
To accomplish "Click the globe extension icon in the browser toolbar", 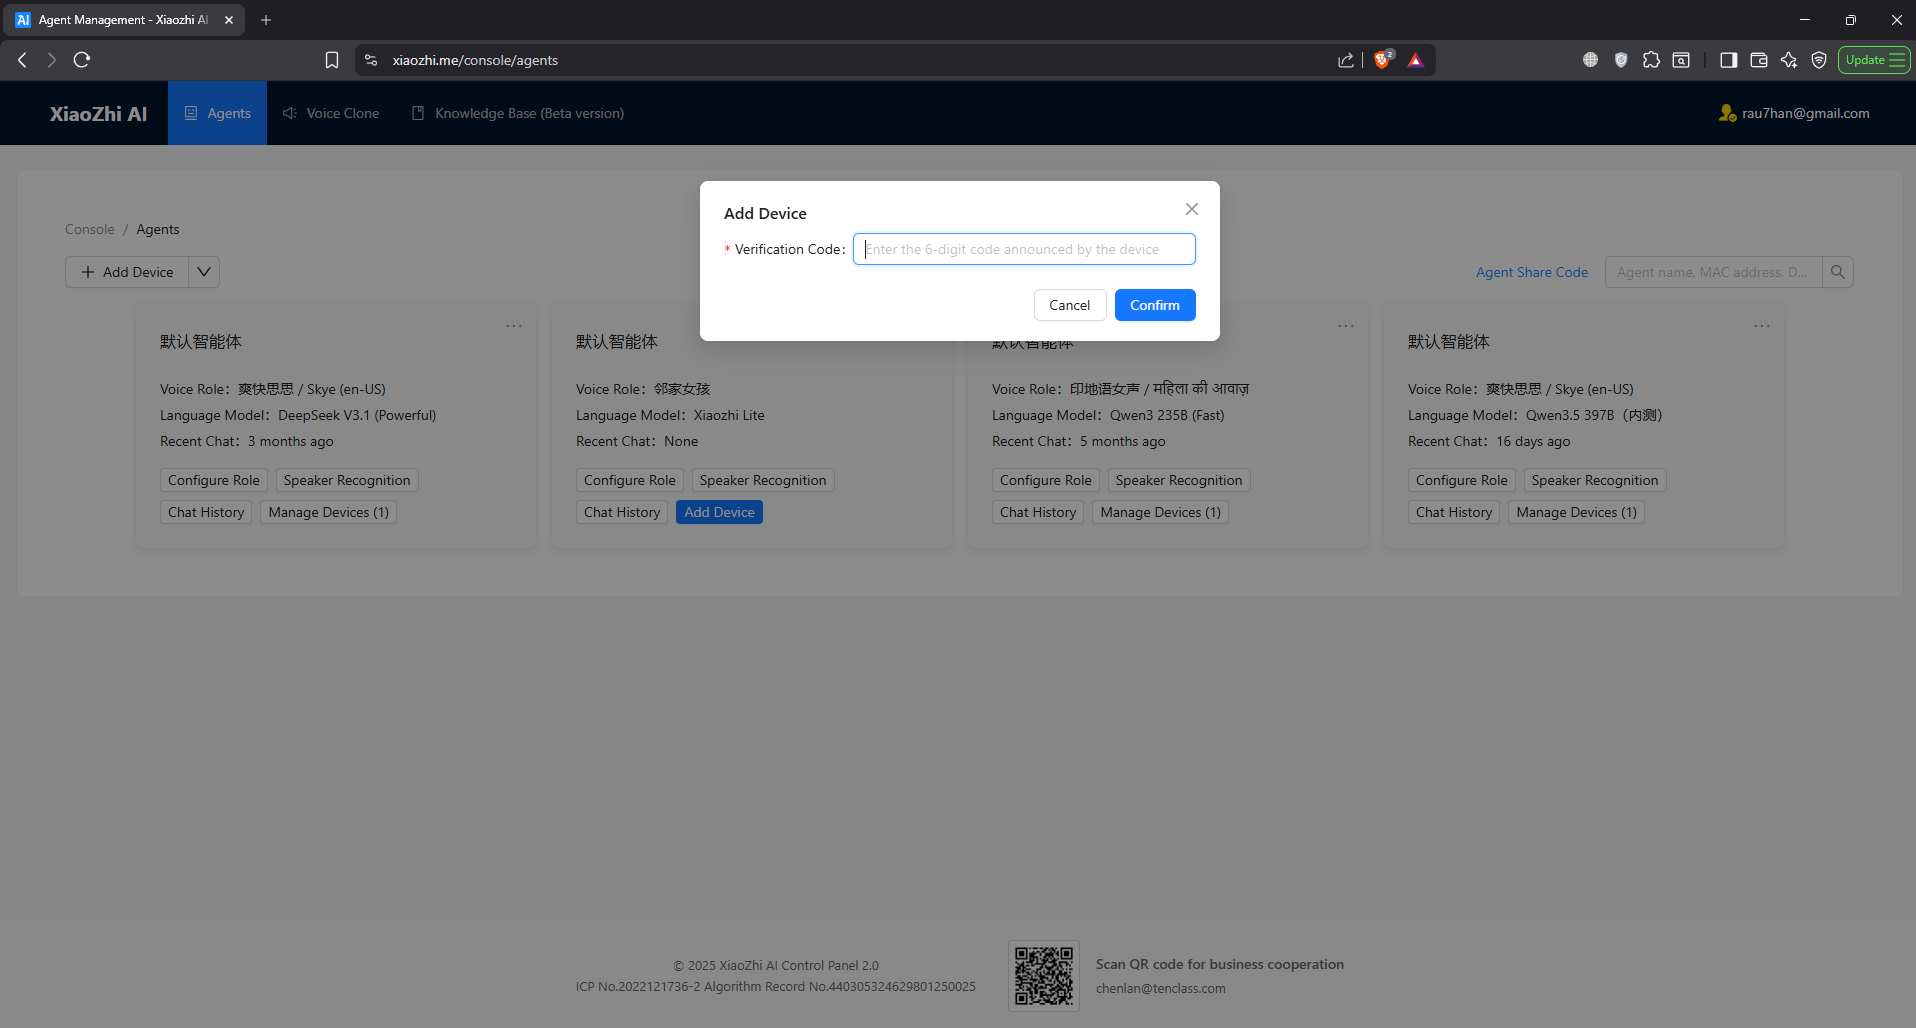I will (1590, 60).
